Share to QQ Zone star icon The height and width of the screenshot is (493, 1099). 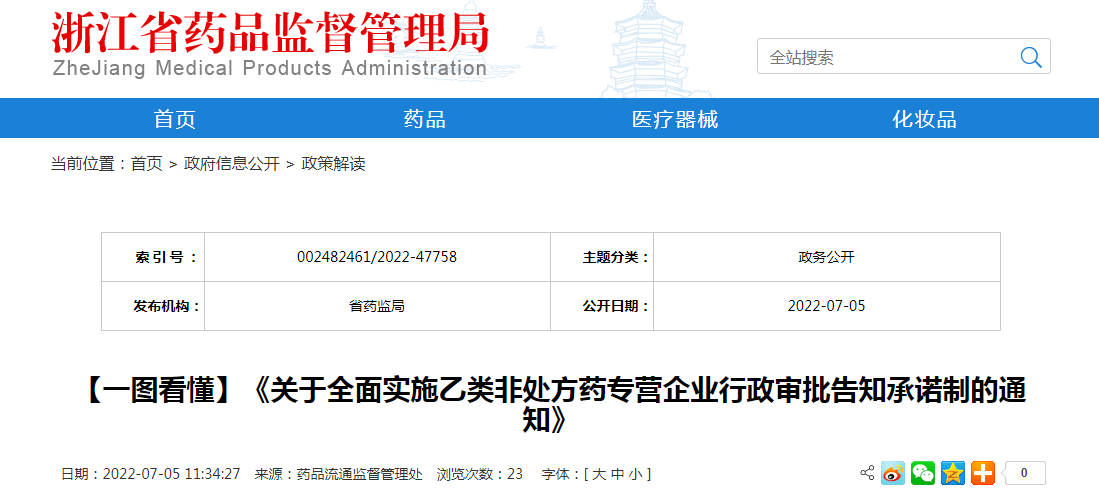point(953,473)
